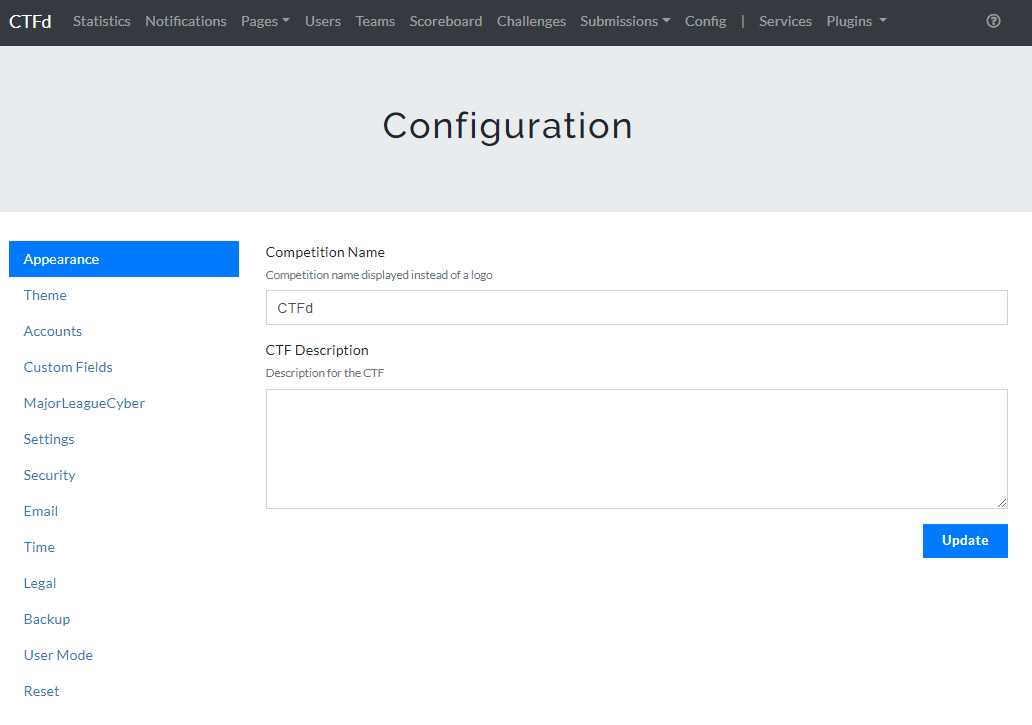Screen dimensions: 1032x725
Task: Switch to the Accounts tab
Action: [x=53, y=331]
